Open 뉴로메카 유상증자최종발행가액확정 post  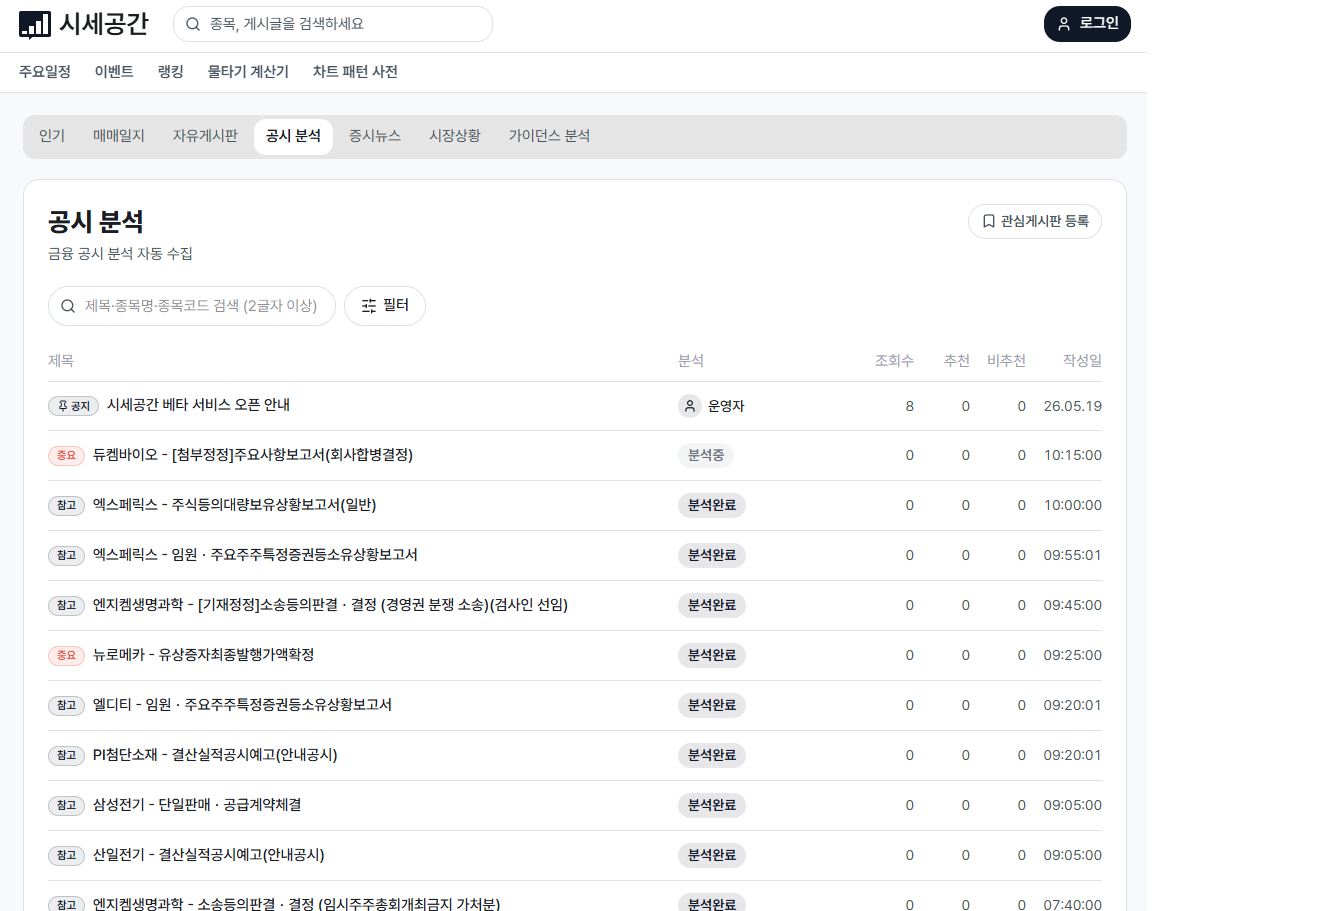pyautogui.click(x=204, y=655)
